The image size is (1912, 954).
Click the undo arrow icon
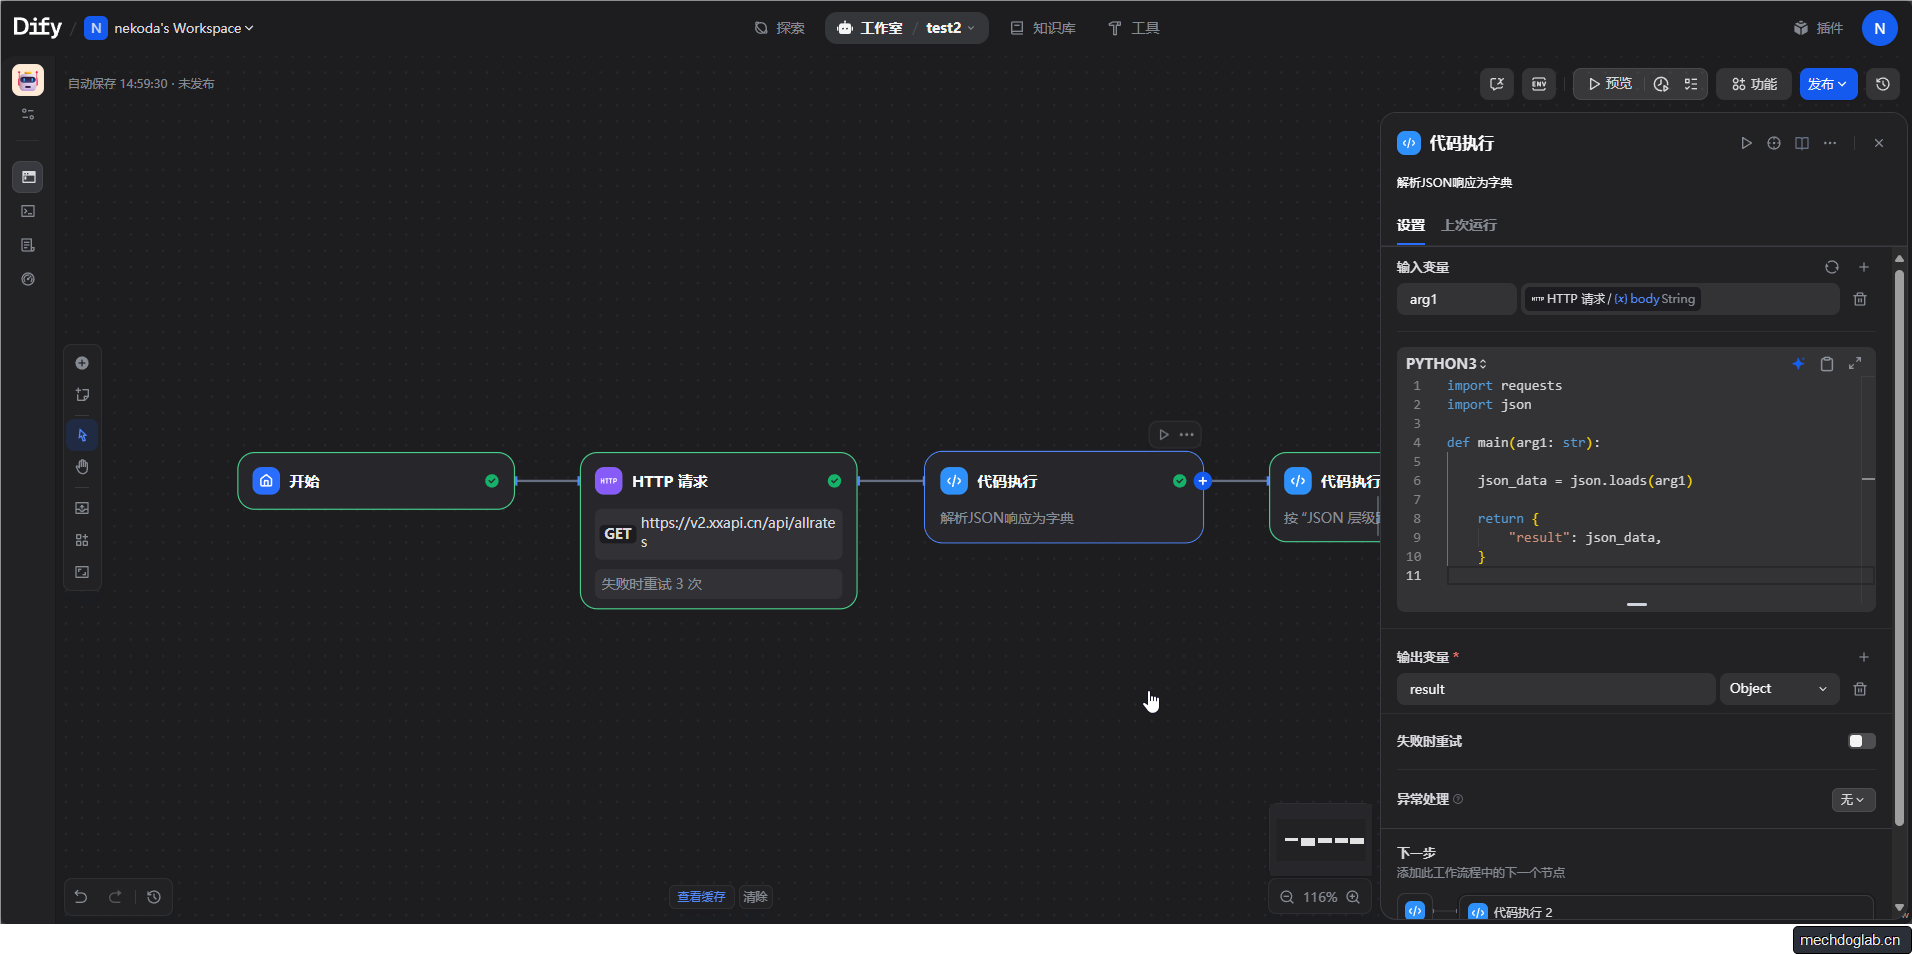coord(81,897)
